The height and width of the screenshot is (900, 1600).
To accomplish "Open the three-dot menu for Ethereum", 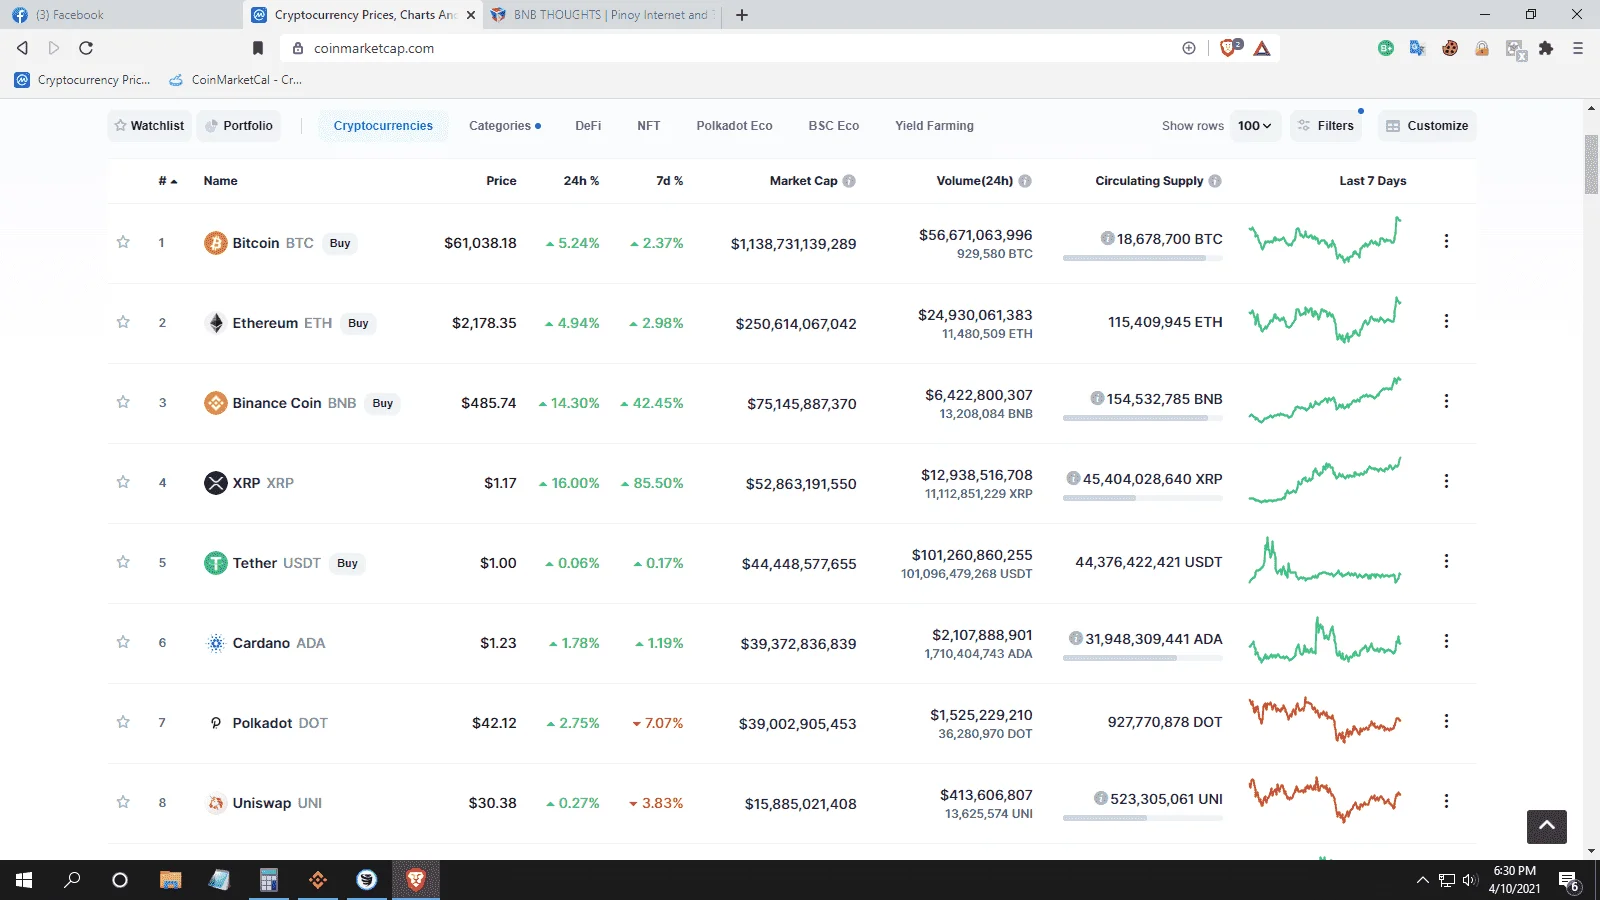I will pyautogui.click(x=1446, y=321).
